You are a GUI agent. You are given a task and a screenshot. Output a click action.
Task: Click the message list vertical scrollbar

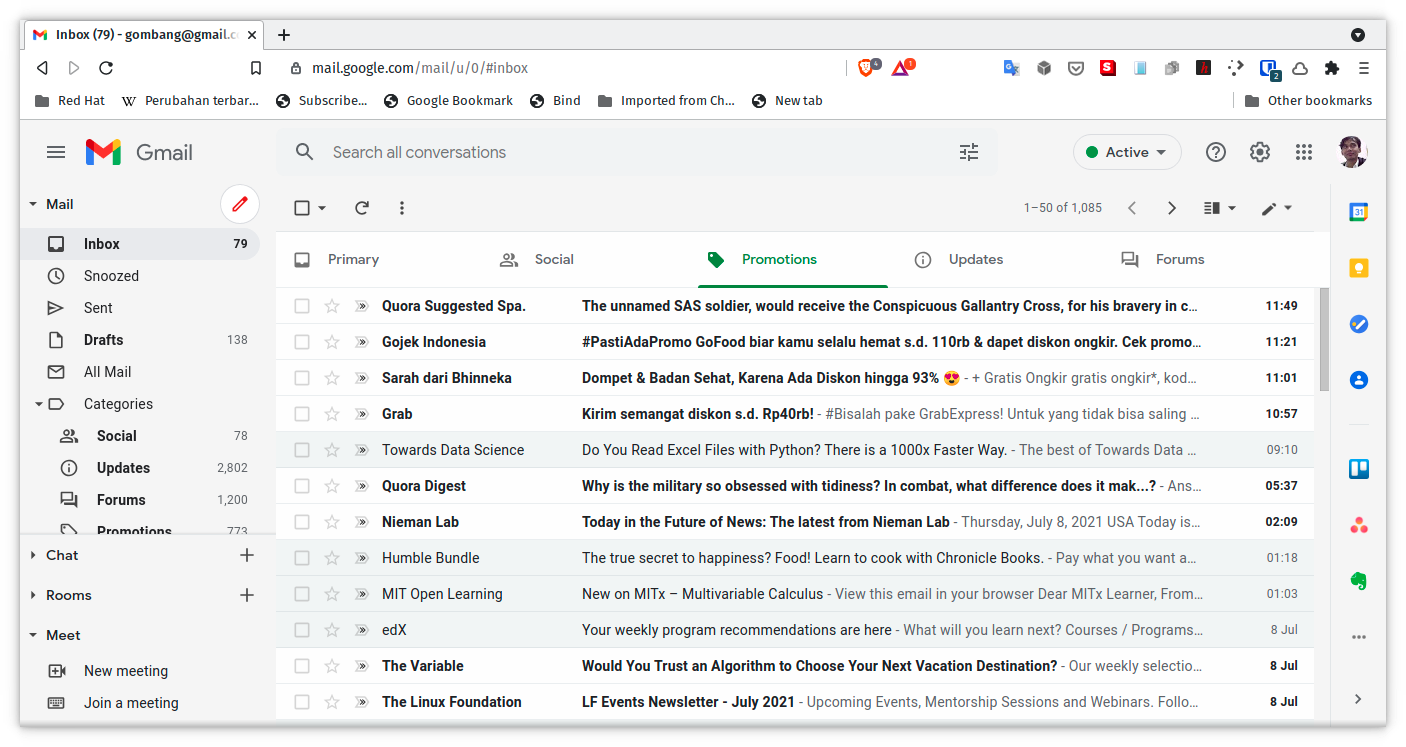coord(1324,339)
